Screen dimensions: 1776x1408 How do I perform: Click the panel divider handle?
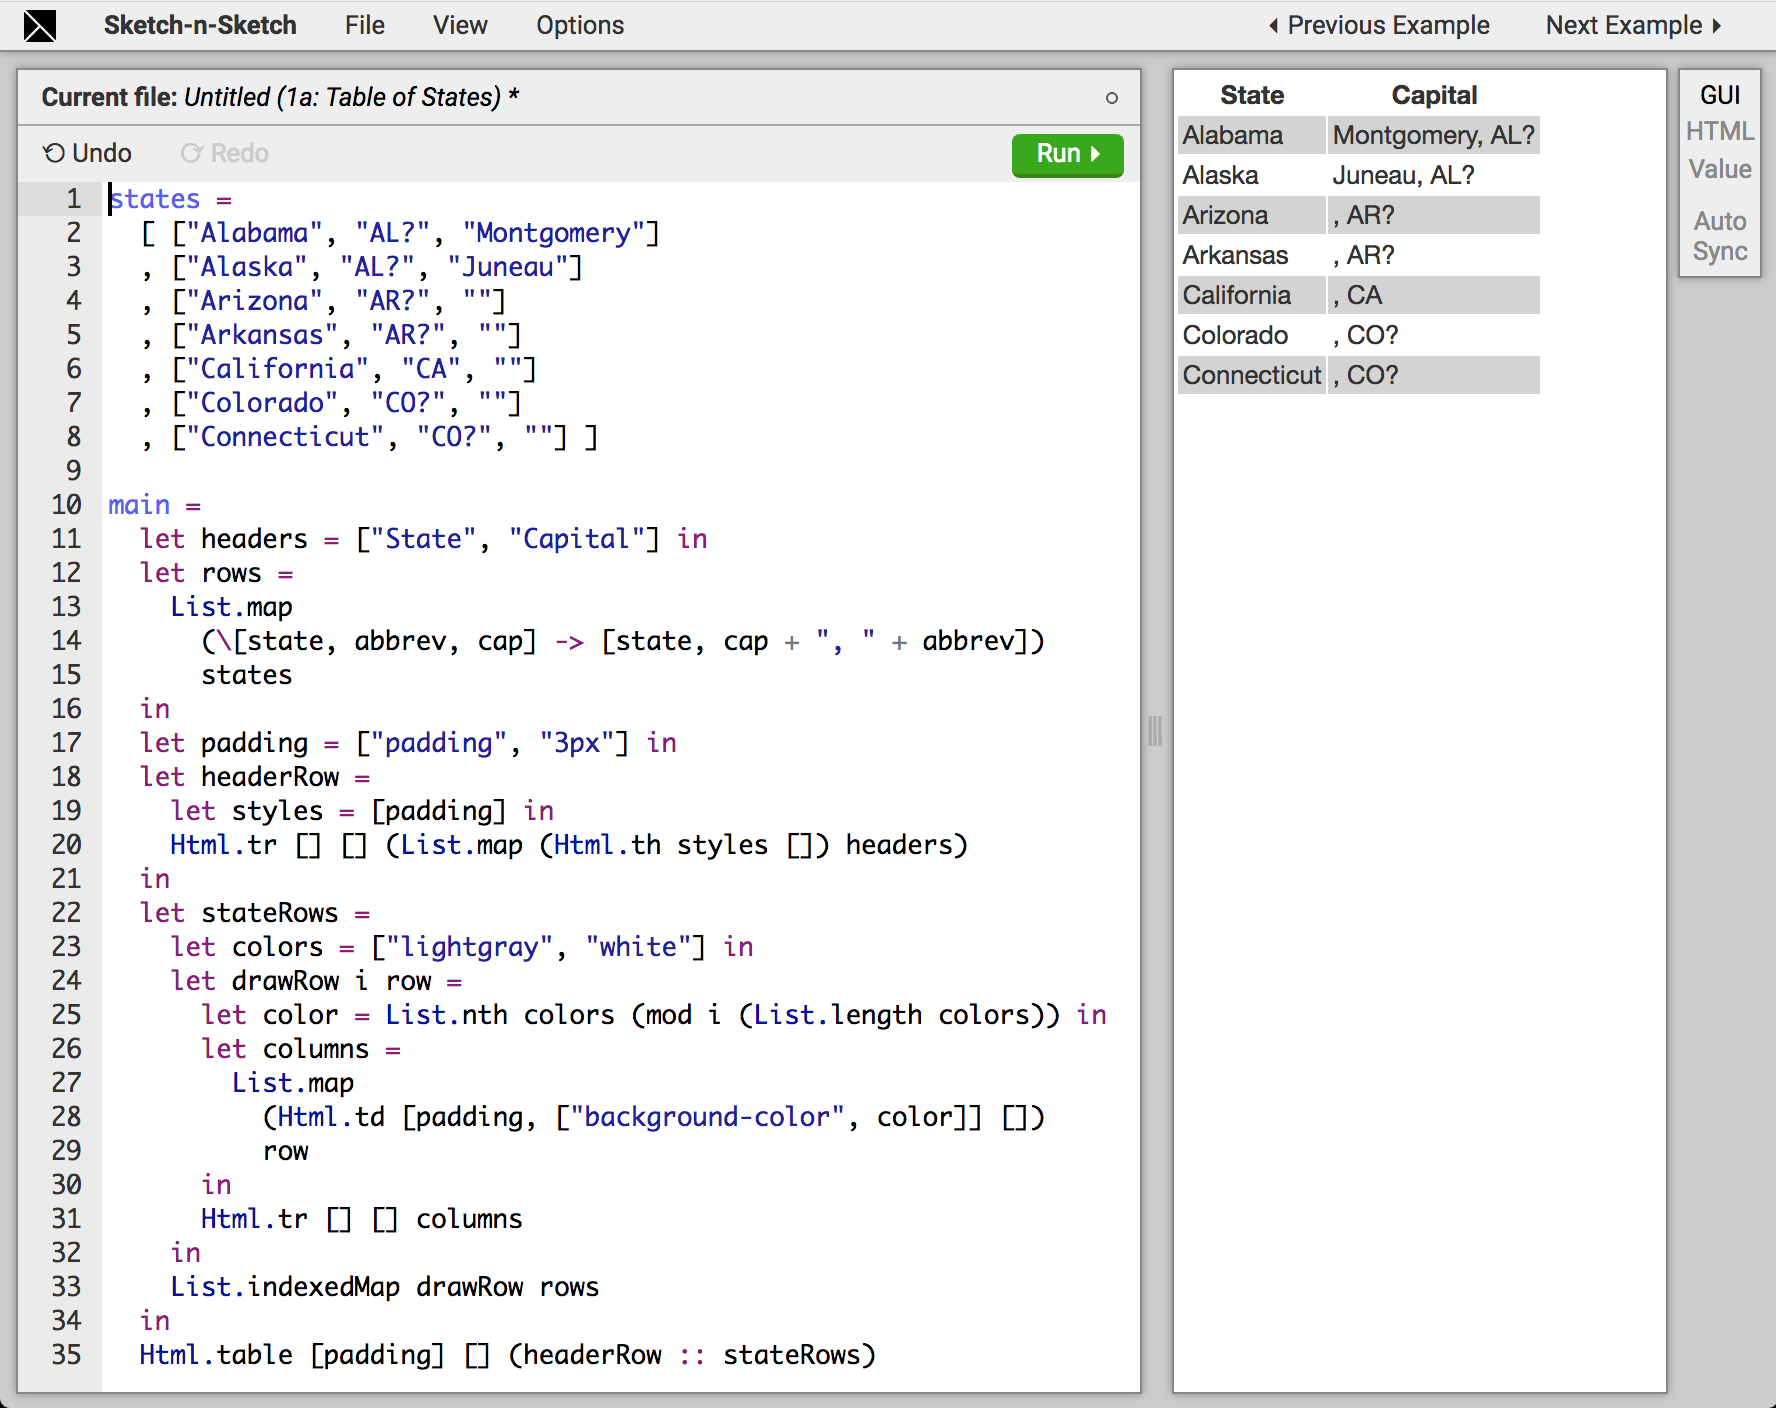tap(1155, 731)
